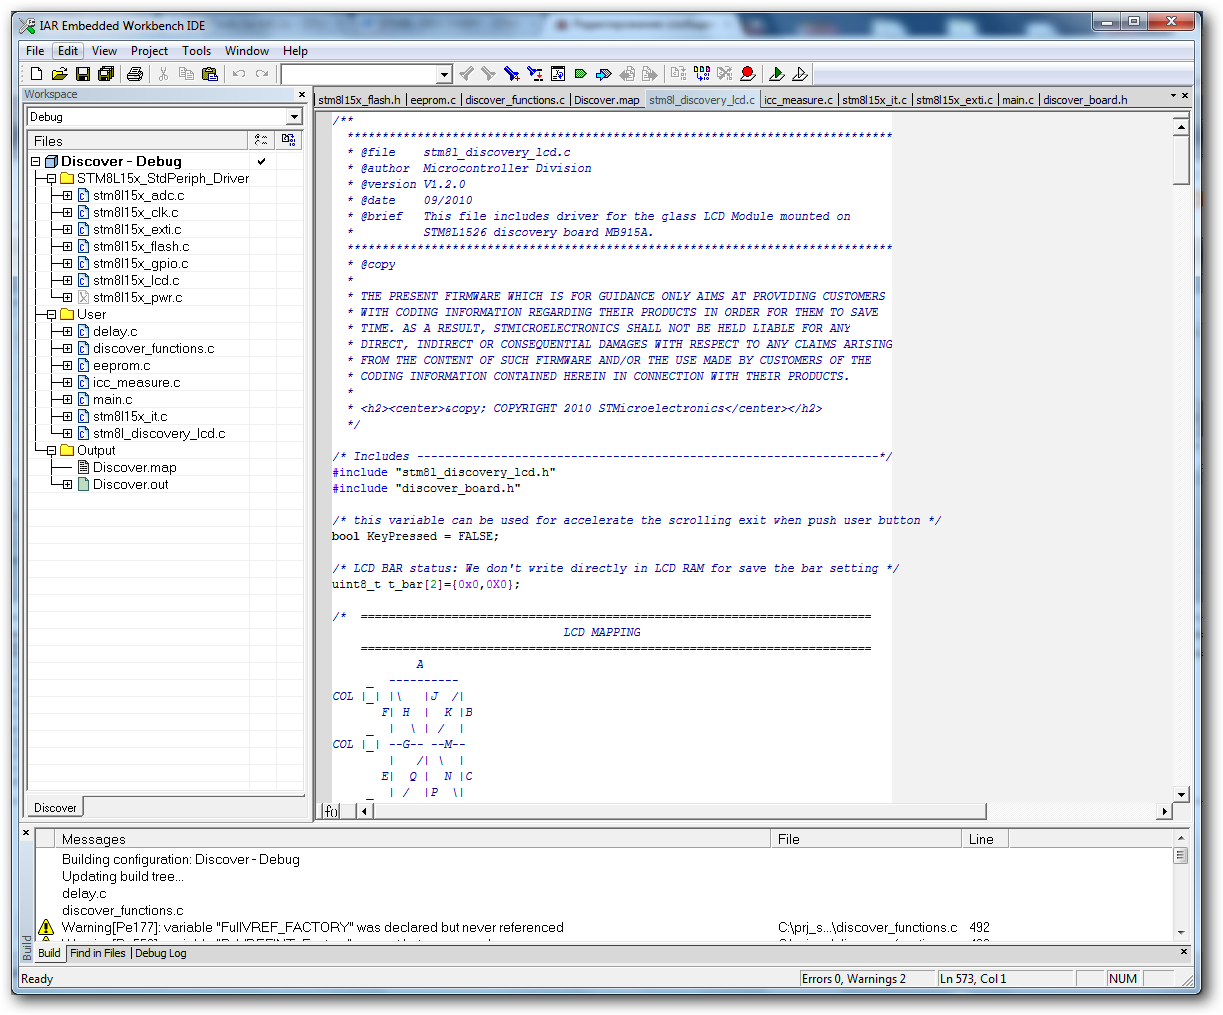
Task: Expand the delay.c tree node
Action: pos(67,331)
